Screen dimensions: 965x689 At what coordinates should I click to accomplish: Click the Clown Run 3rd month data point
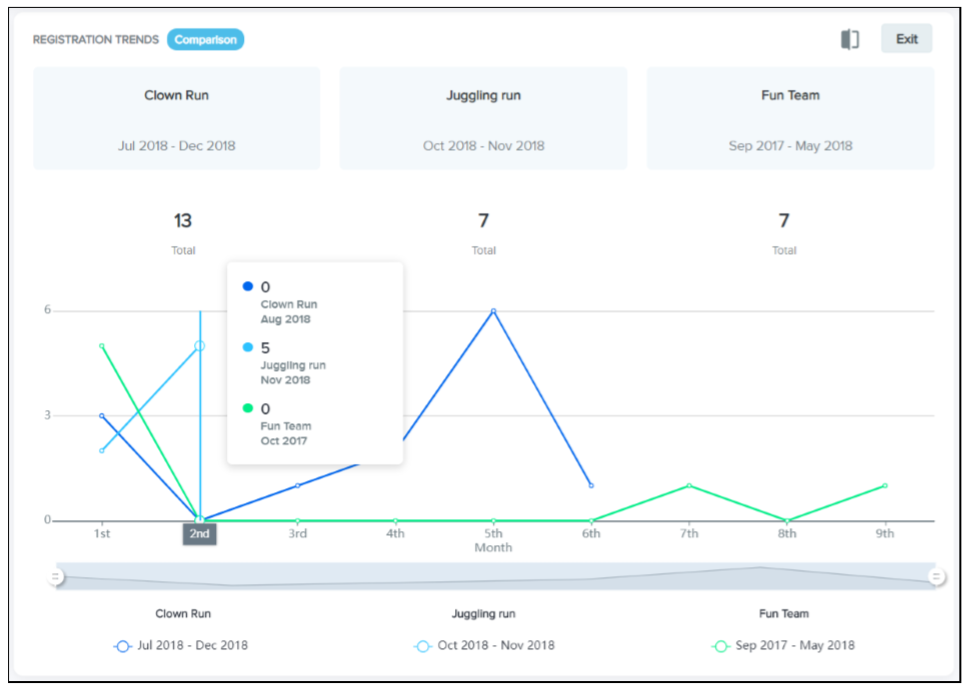(297, 486)
